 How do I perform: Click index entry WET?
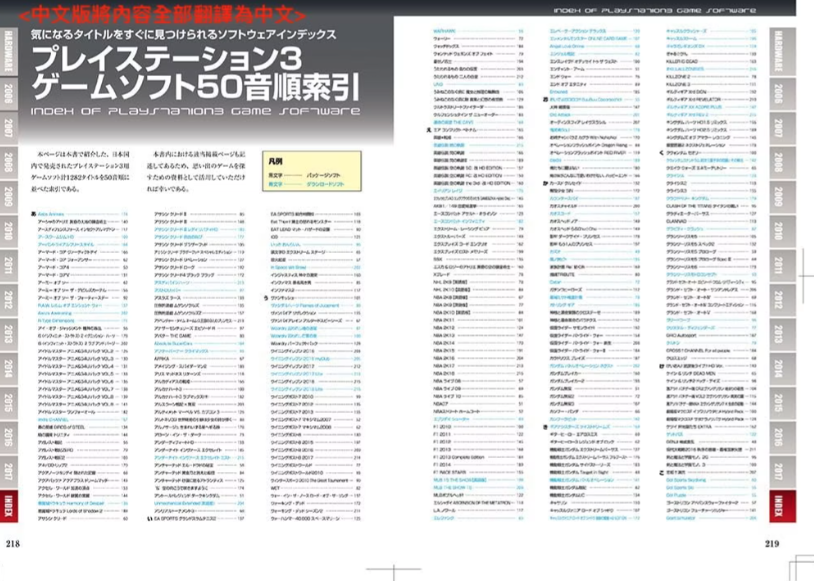click(275, 488)
